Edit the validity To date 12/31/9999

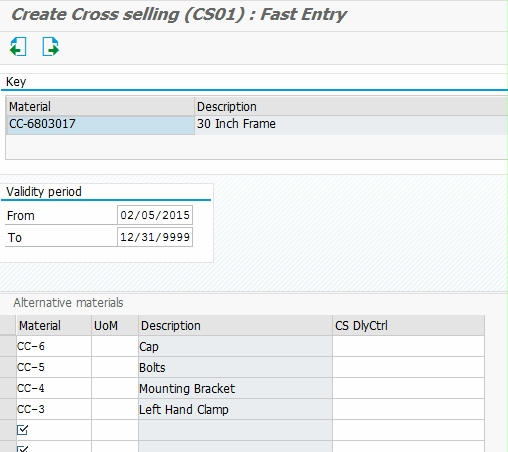155,237
